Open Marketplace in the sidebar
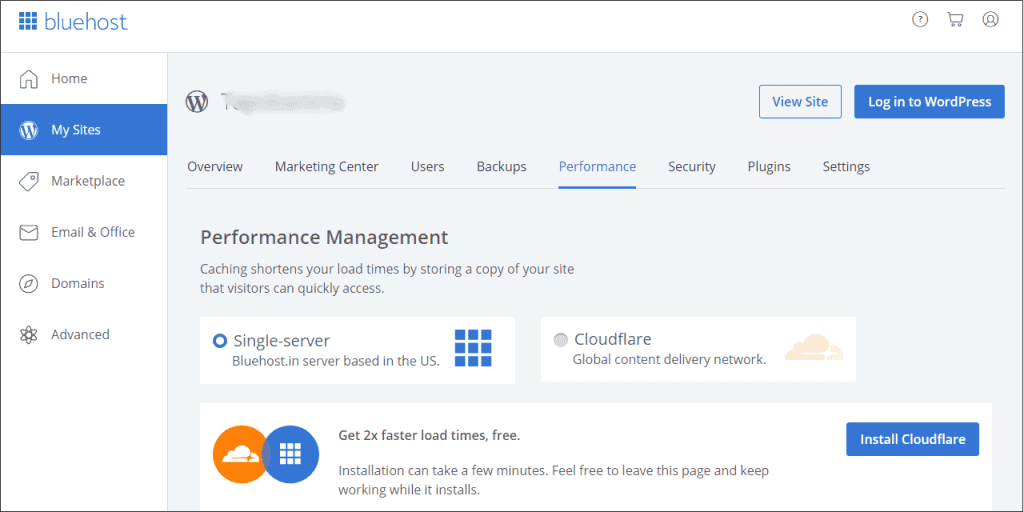This screenshot has width=1024, height=512. point(84,181)
